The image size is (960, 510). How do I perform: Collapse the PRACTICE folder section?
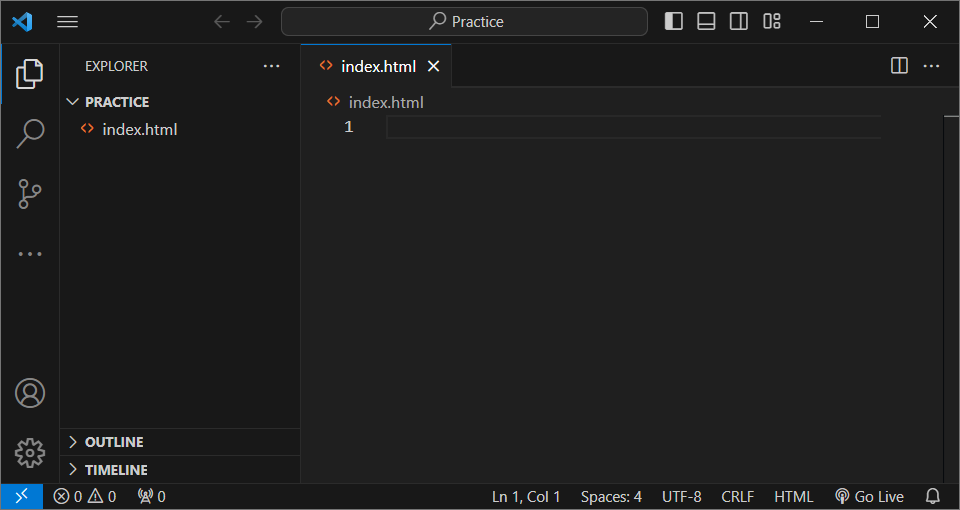pyautogui.click(x=180, y=102)
